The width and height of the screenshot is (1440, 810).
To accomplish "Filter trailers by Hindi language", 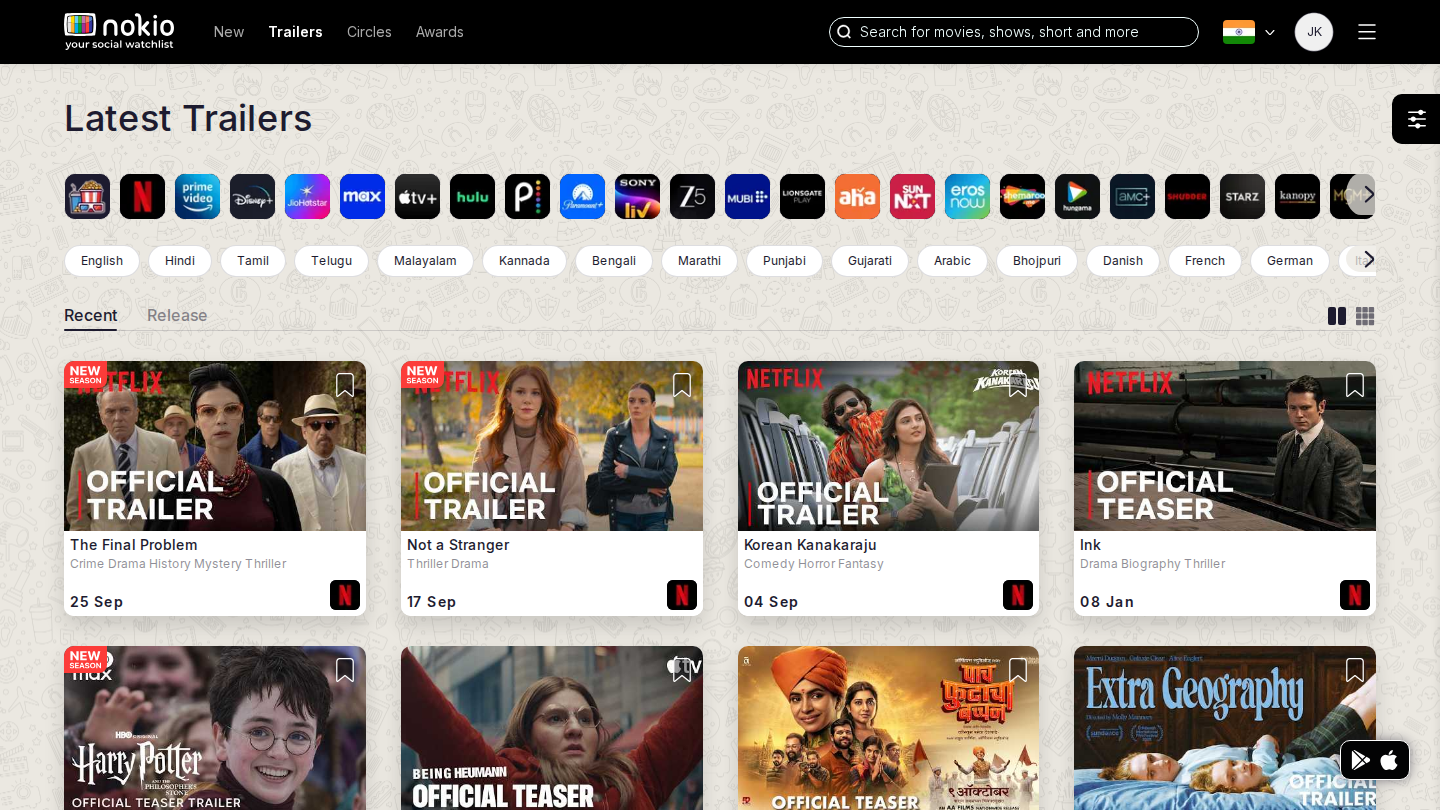I will click(180, 261).
